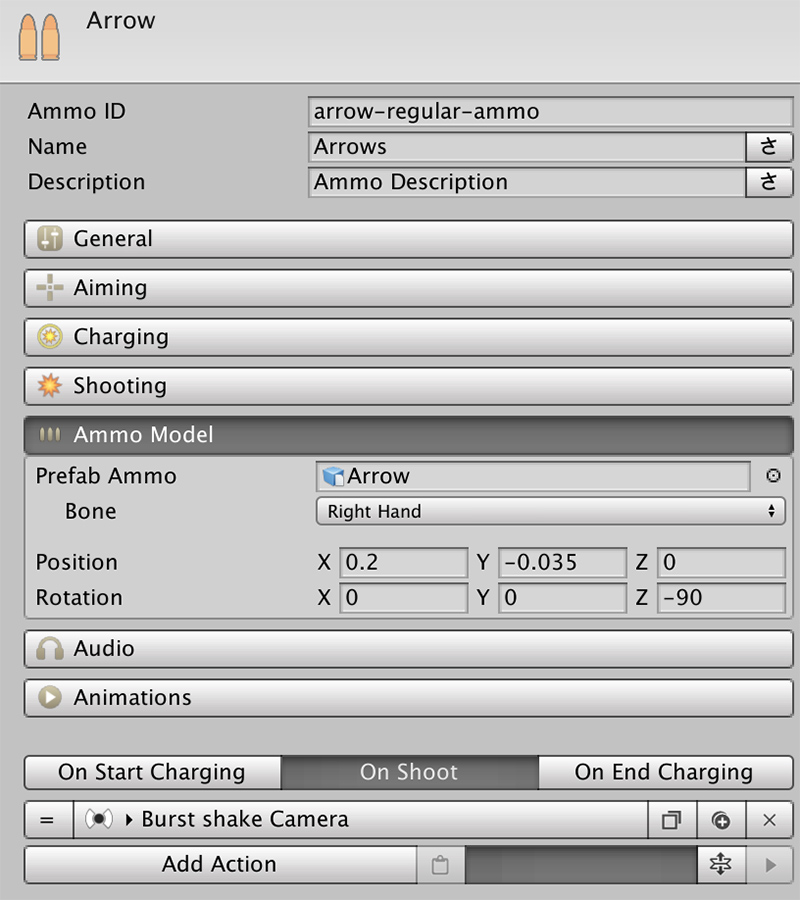This screenshot has height=900, width=800.
Task: Expand the Burst shake Camera action
Action: click(129, 820)
